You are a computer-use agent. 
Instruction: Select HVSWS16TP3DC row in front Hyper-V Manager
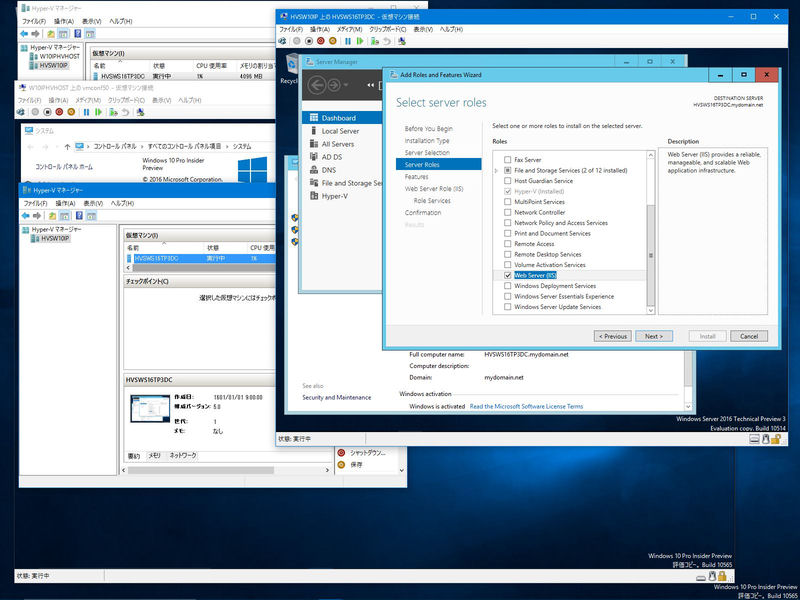tap(200, 259)
